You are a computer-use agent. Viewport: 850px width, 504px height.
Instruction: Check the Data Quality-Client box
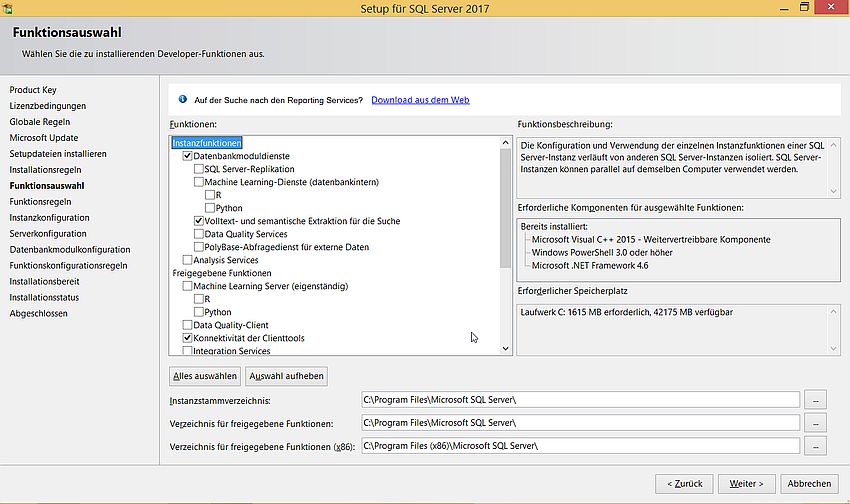188,325
